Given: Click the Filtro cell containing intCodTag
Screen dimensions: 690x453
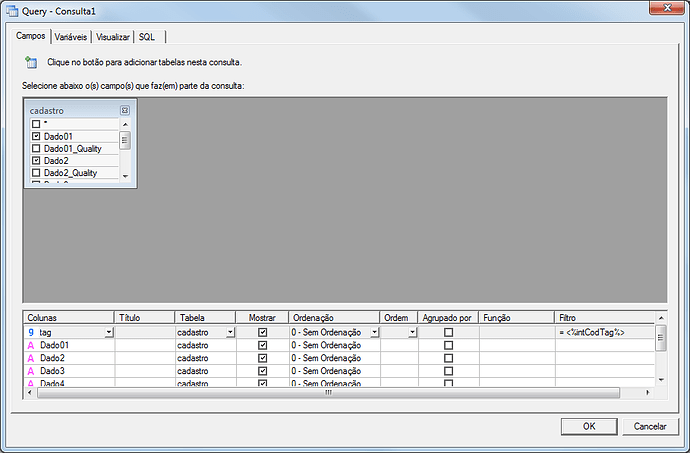Looking at the screenshot, I should (605, 332).
